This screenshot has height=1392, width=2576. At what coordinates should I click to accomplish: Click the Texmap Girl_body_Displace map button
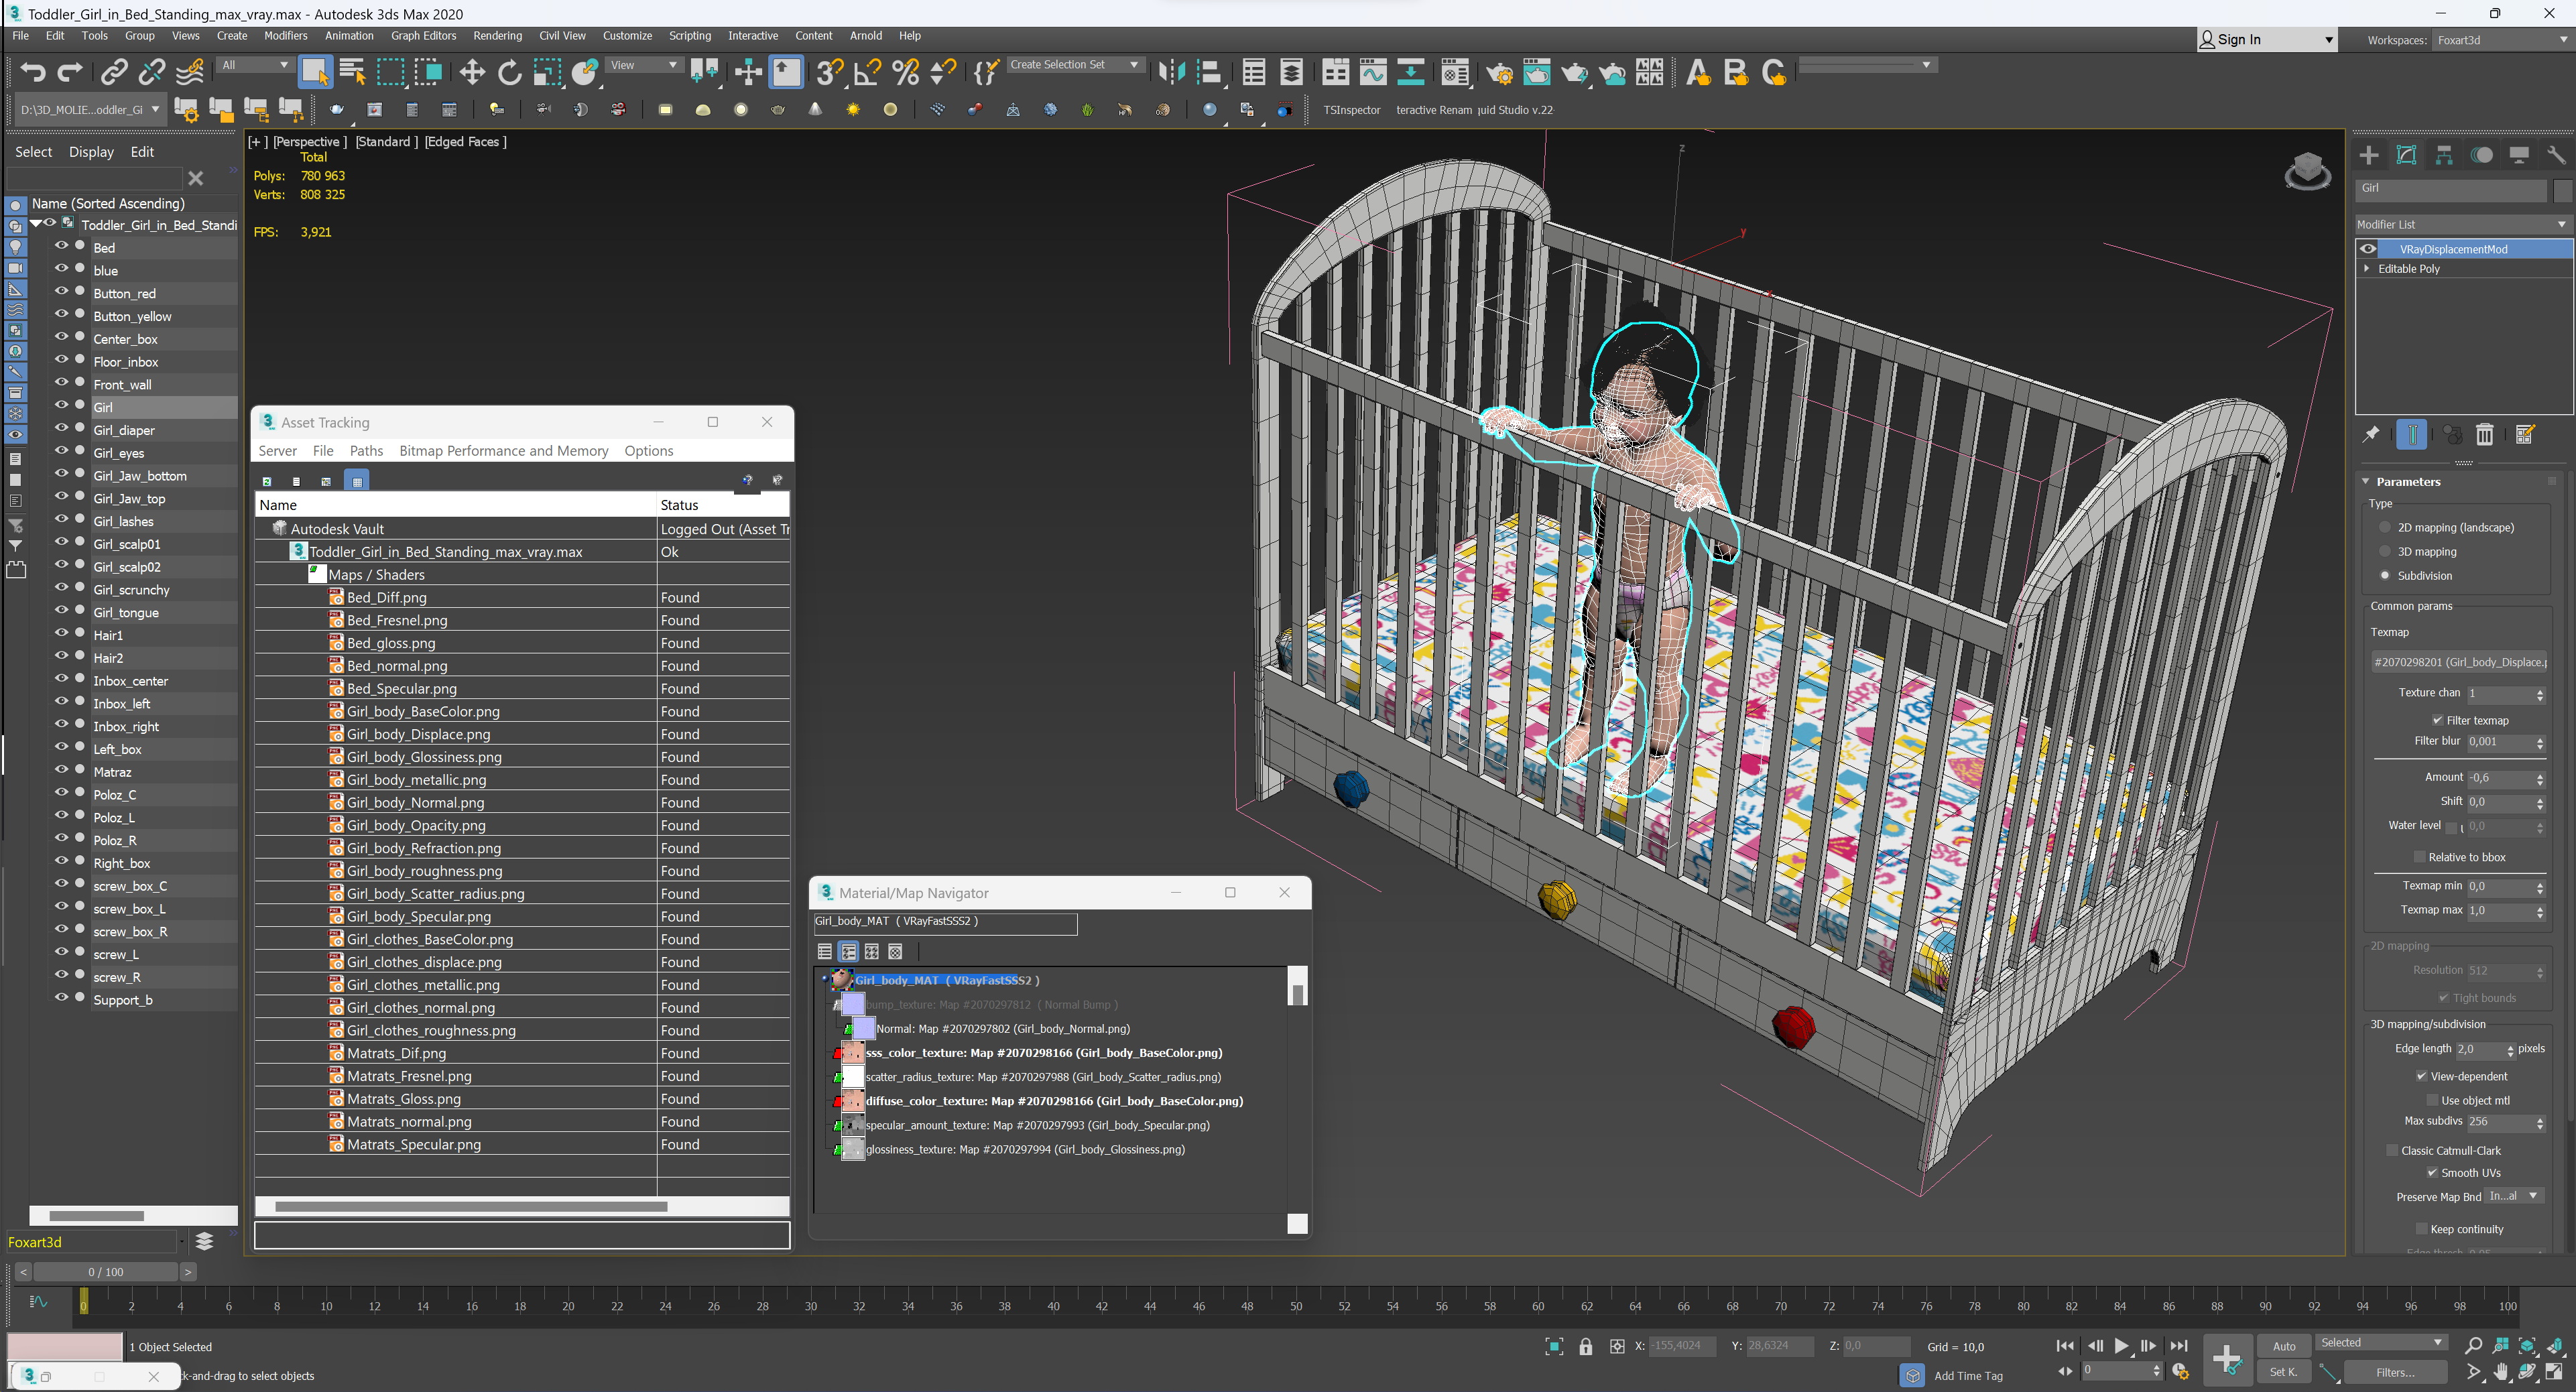(2458, 662)
